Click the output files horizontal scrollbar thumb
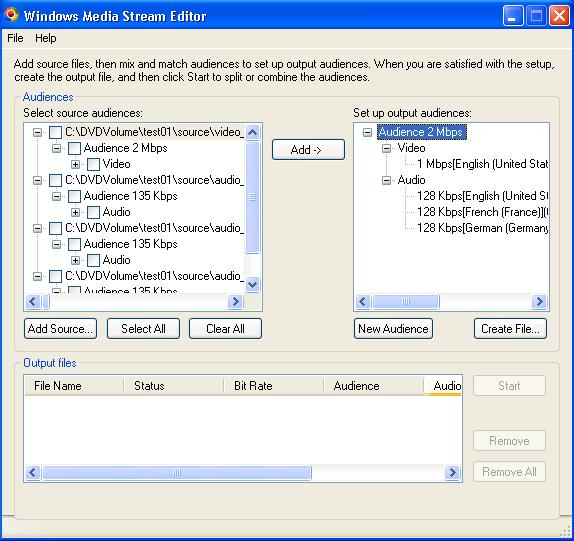 [177, 473]
